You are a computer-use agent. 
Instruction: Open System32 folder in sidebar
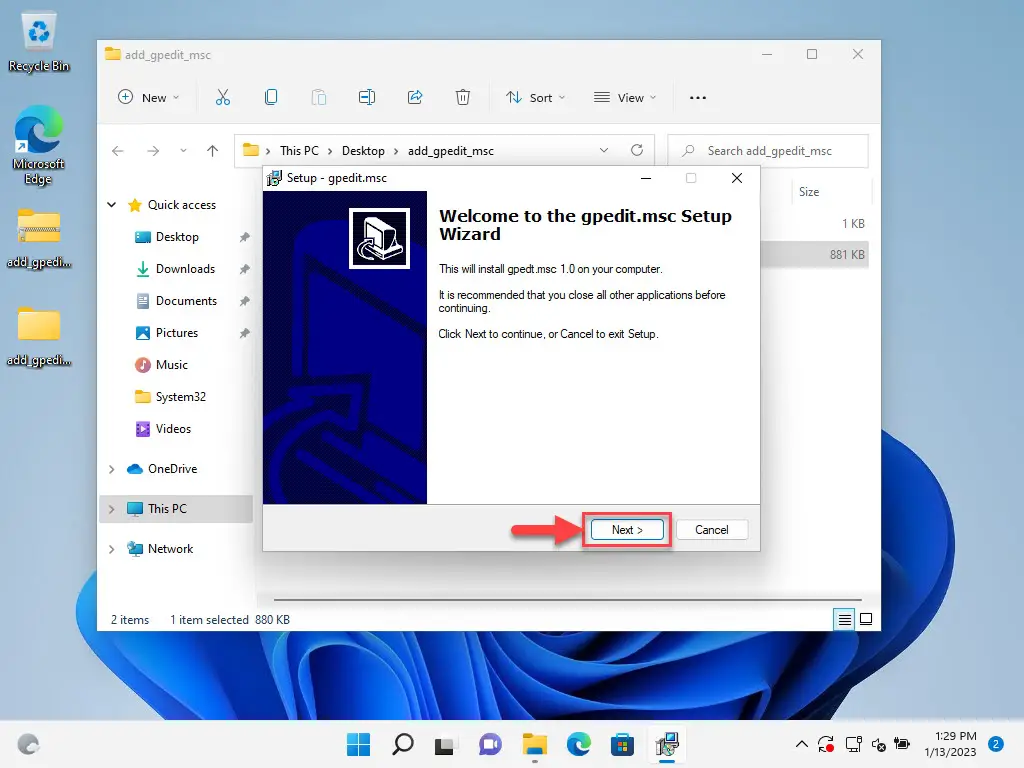[180, 396]
